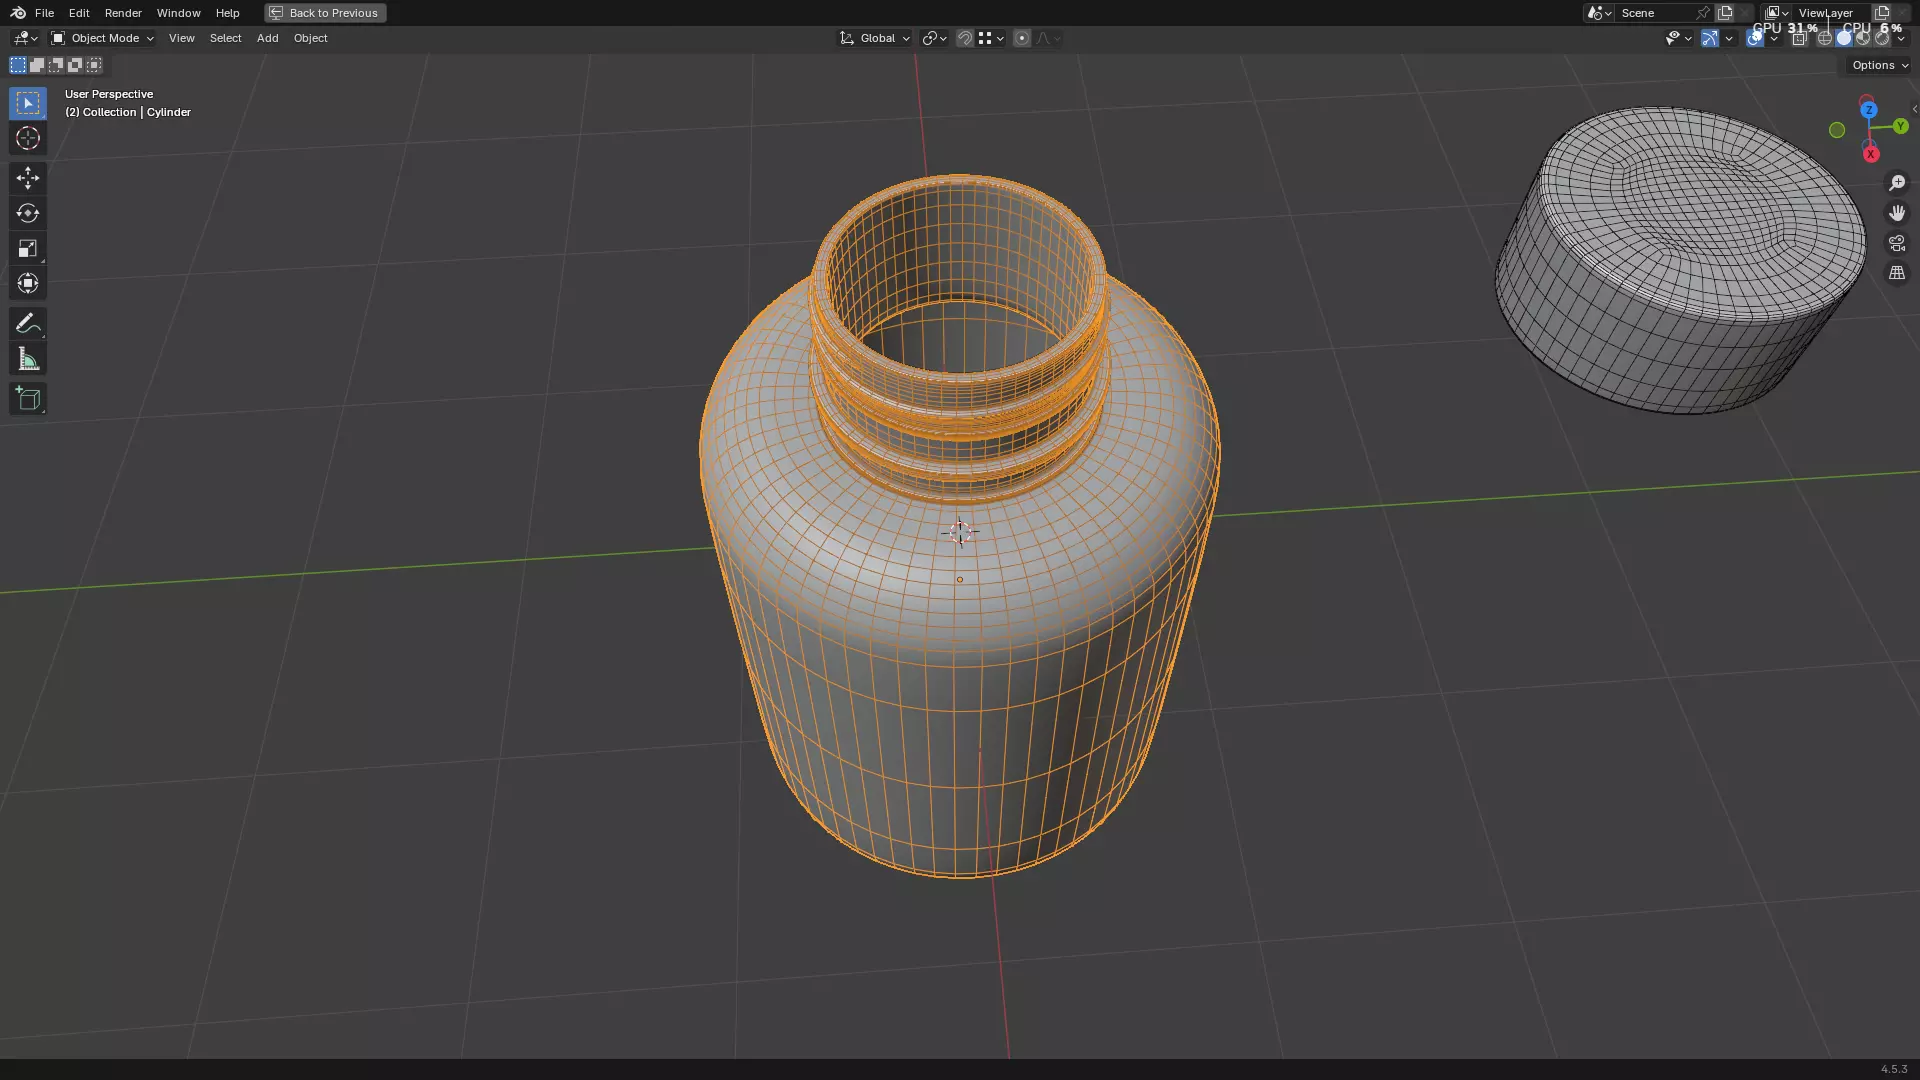Select the Add Cube tool
Image resolution: width=1920 pixels, height=1080 pixels.
coord(28,398)
